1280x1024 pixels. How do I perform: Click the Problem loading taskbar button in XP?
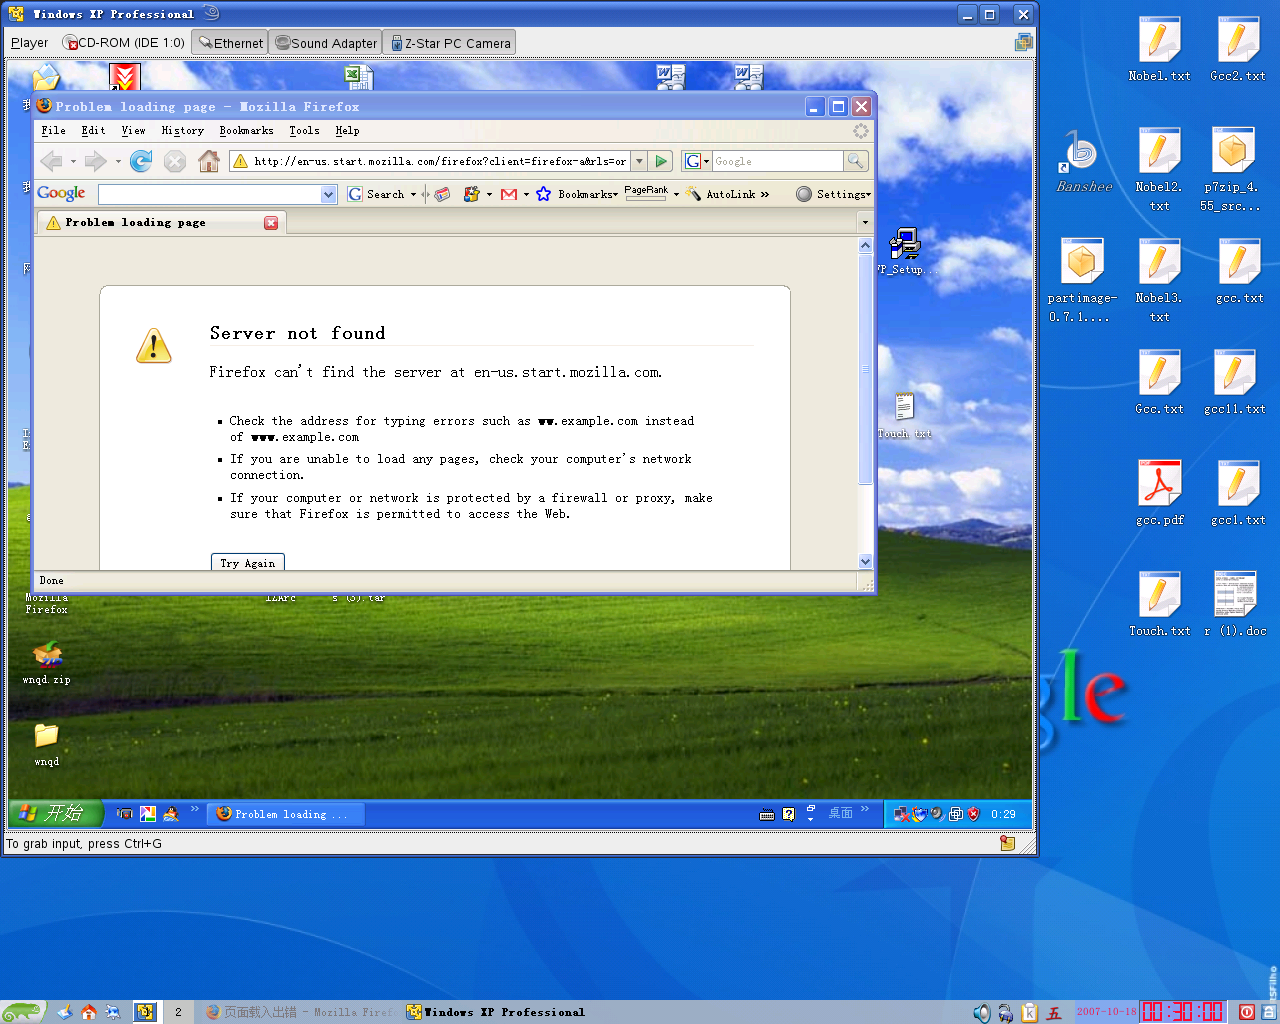[286, 814]
